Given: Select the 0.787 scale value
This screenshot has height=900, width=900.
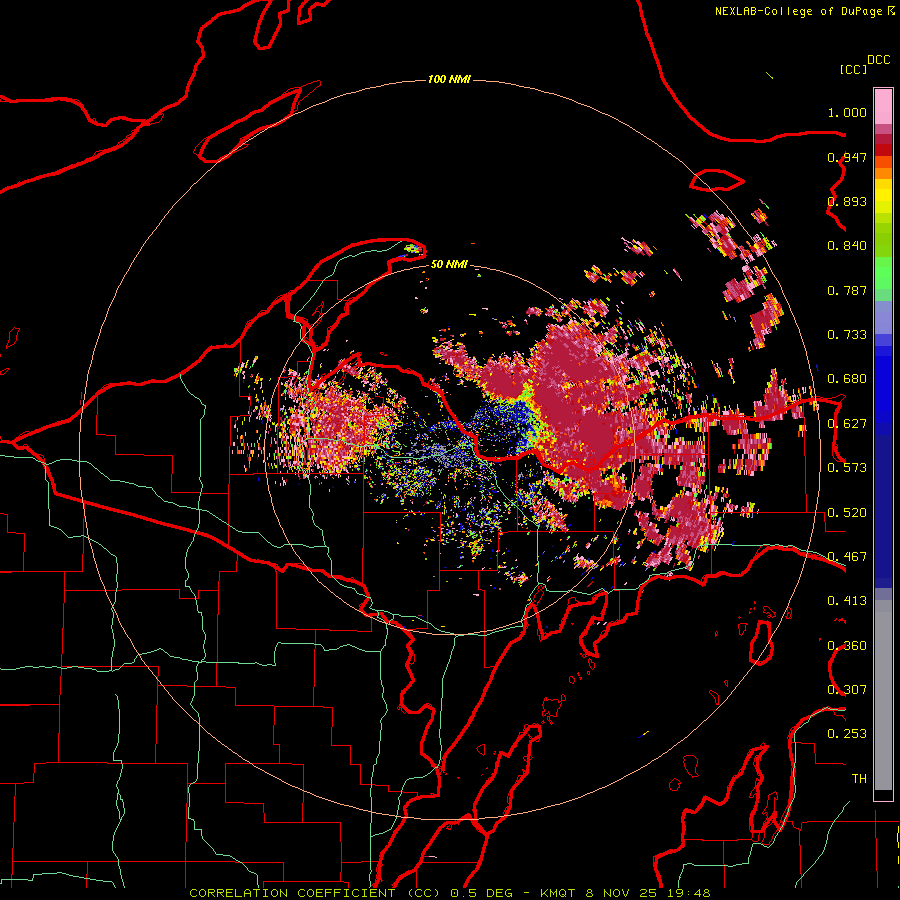Looking at the screenshot, I should (x=847, y=290).
